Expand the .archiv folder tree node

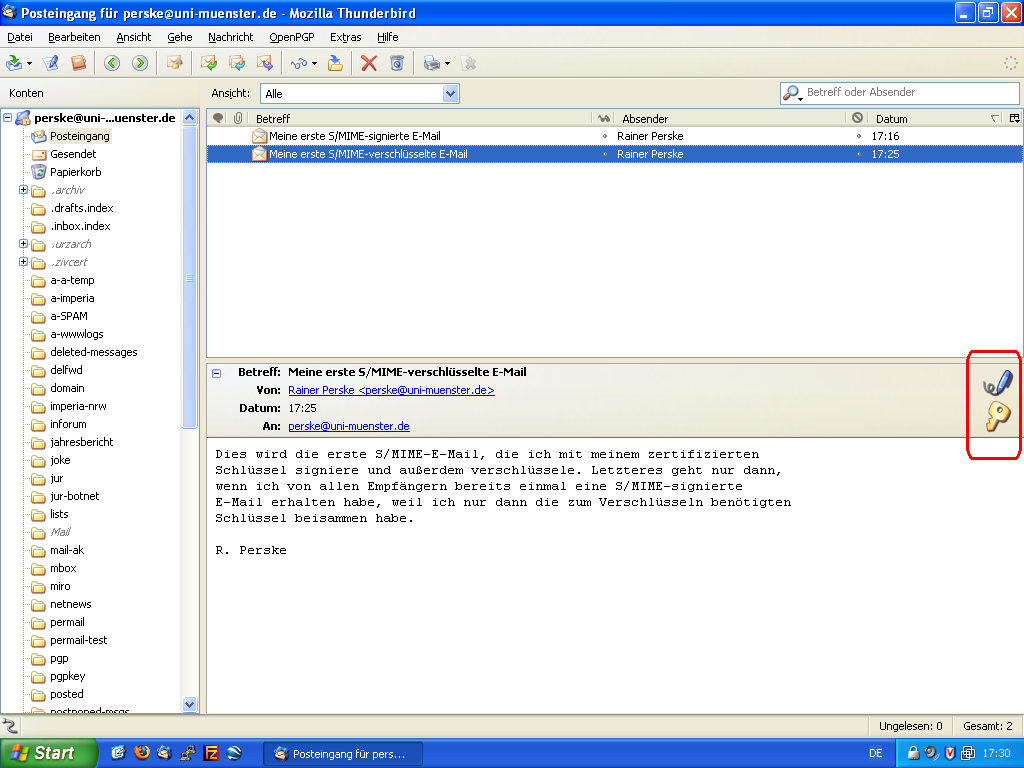(x=23, y=190)
